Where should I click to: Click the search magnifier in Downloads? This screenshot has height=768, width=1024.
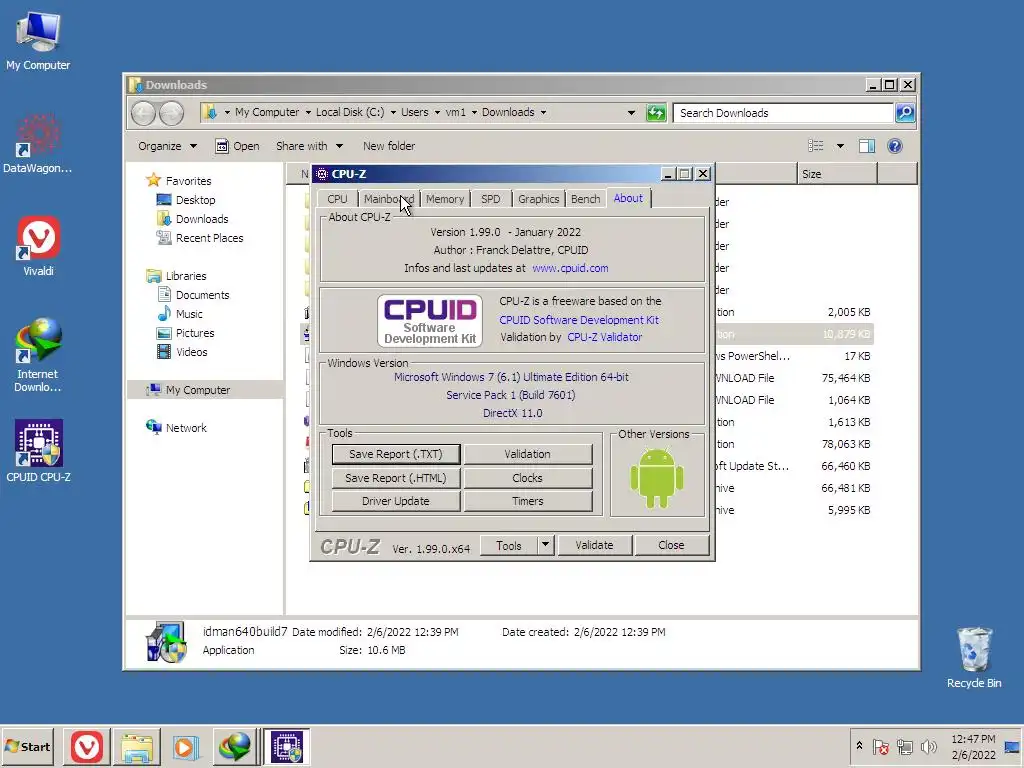(x=904, y=113)
